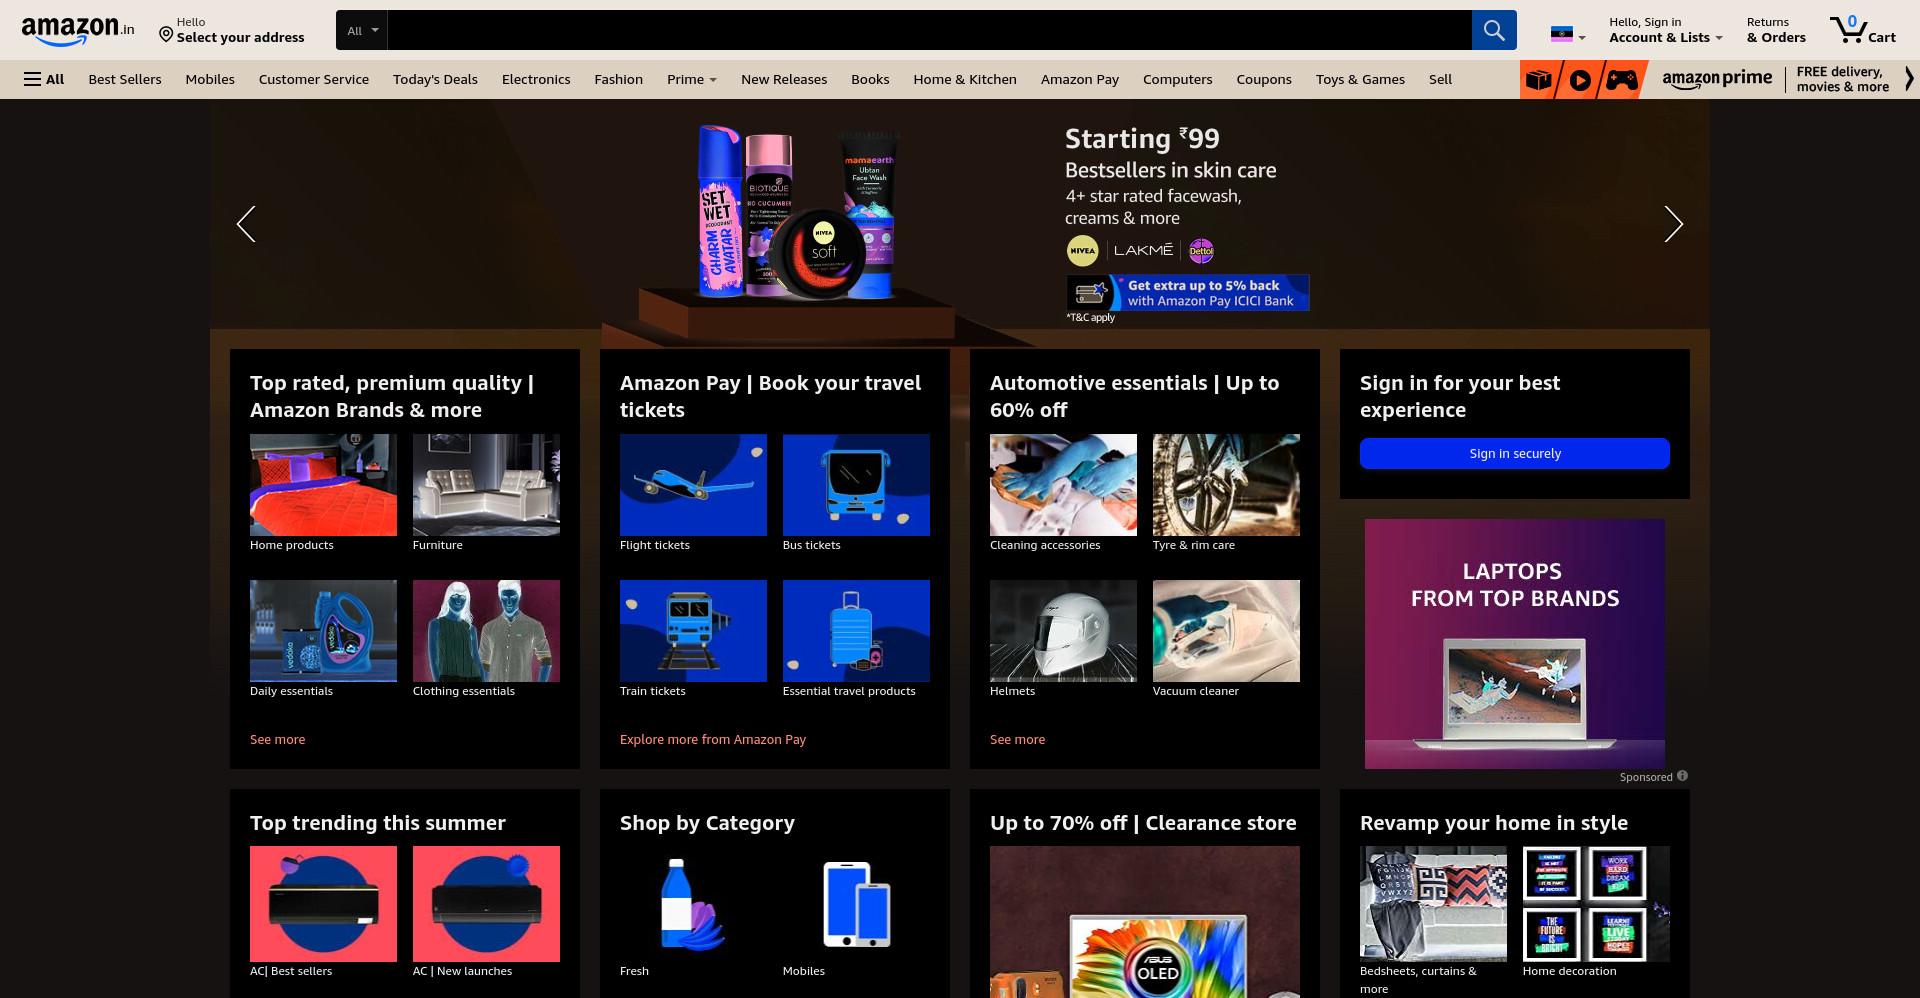Open Home decoration thumbnail

(x=1596, y=904)
